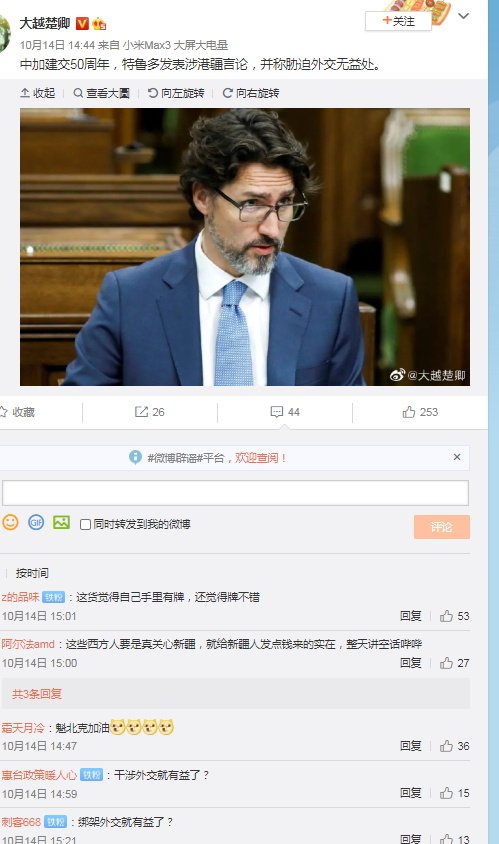Select 10月14日 14:47 comment timestamp
The image size is (499, 844).
coord(39,746)
